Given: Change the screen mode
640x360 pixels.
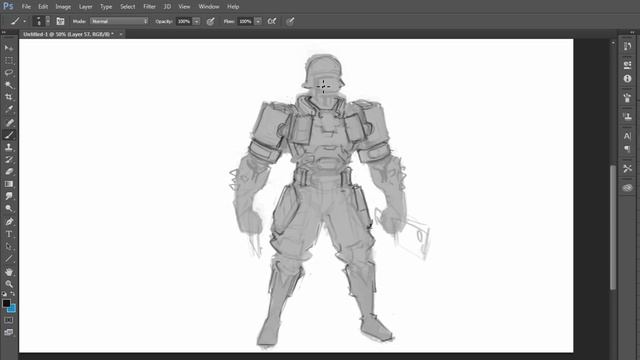Looking at the screenshot, I should pyautogui.click(x=9, y=332).
